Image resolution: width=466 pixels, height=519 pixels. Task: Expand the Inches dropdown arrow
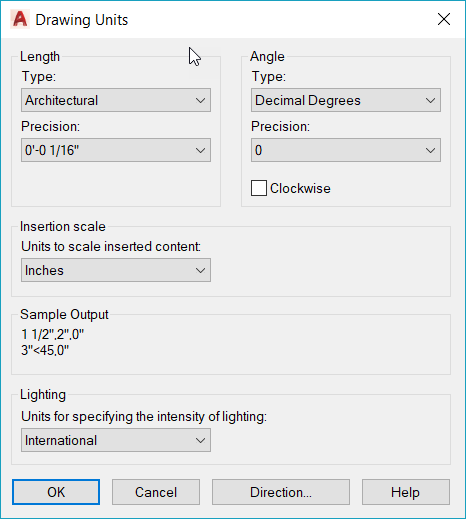coord(200,270)
